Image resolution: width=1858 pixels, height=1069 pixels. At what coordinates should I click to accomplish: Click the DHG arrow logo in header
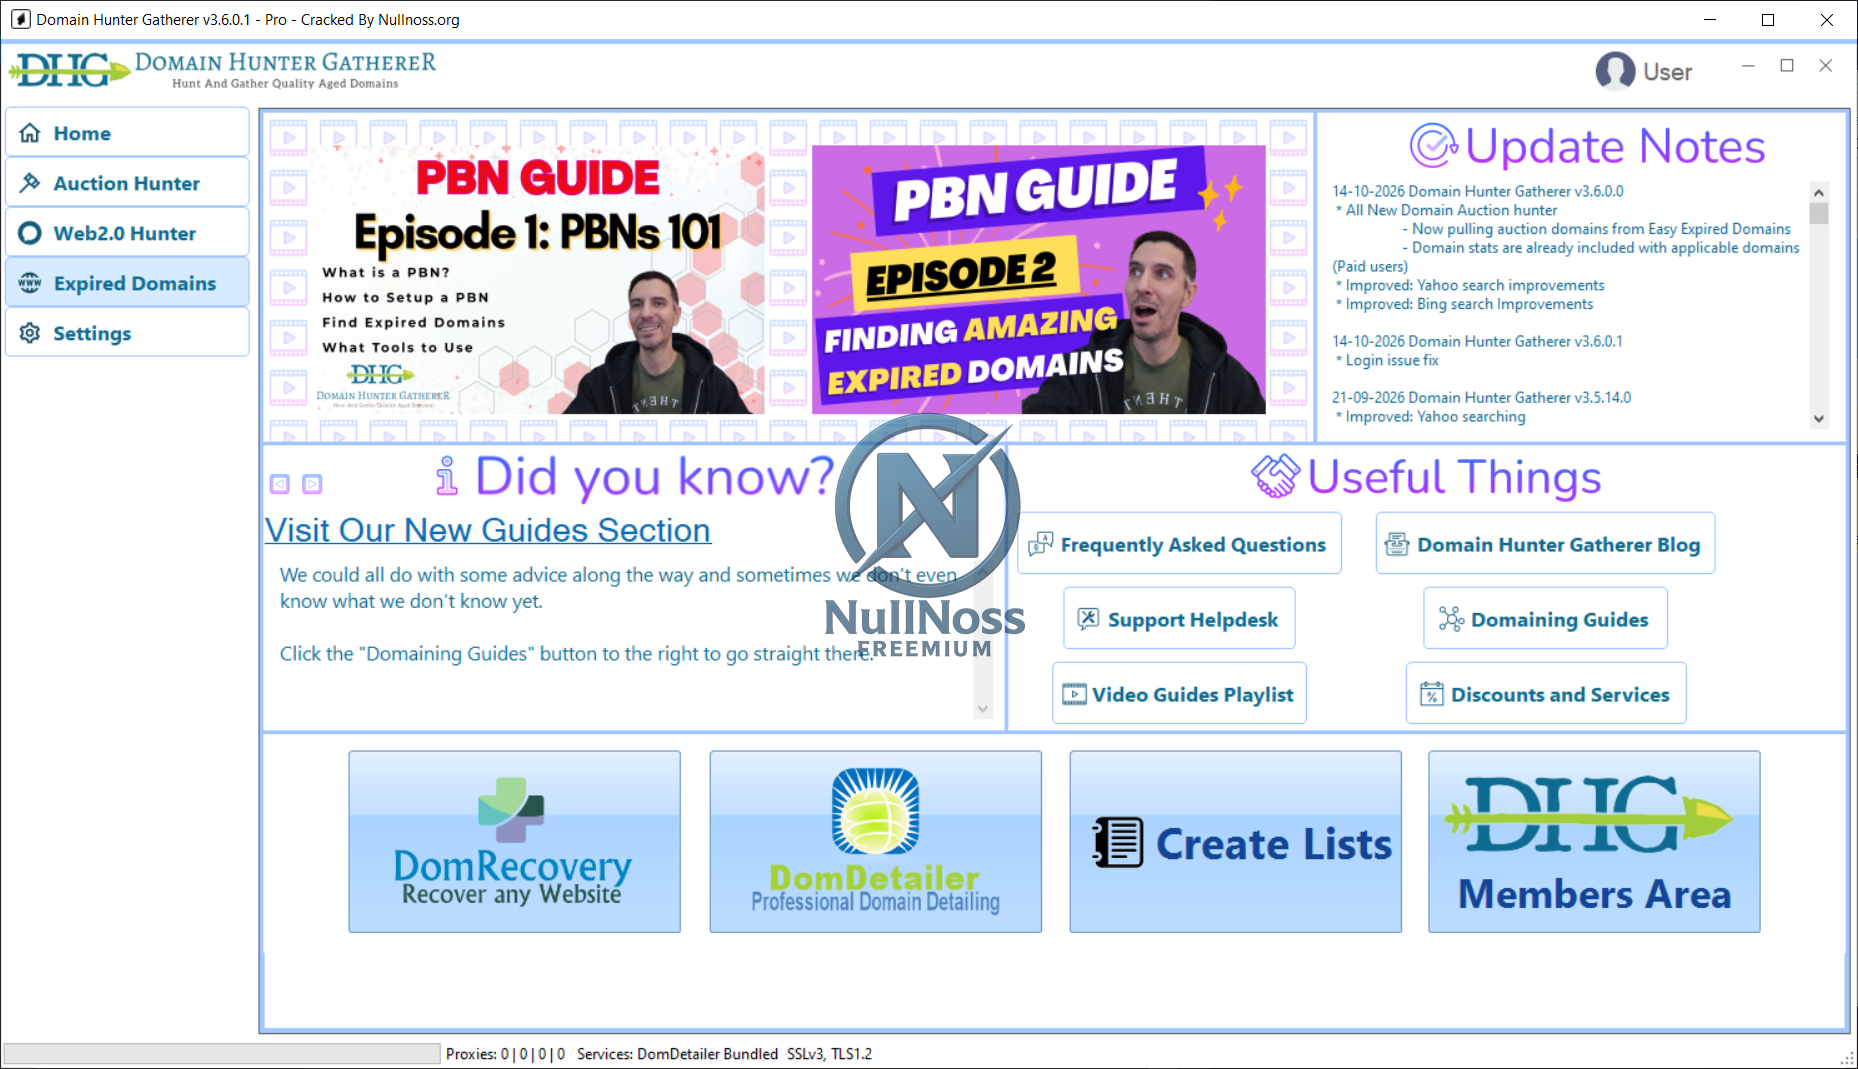coord(70,70)
